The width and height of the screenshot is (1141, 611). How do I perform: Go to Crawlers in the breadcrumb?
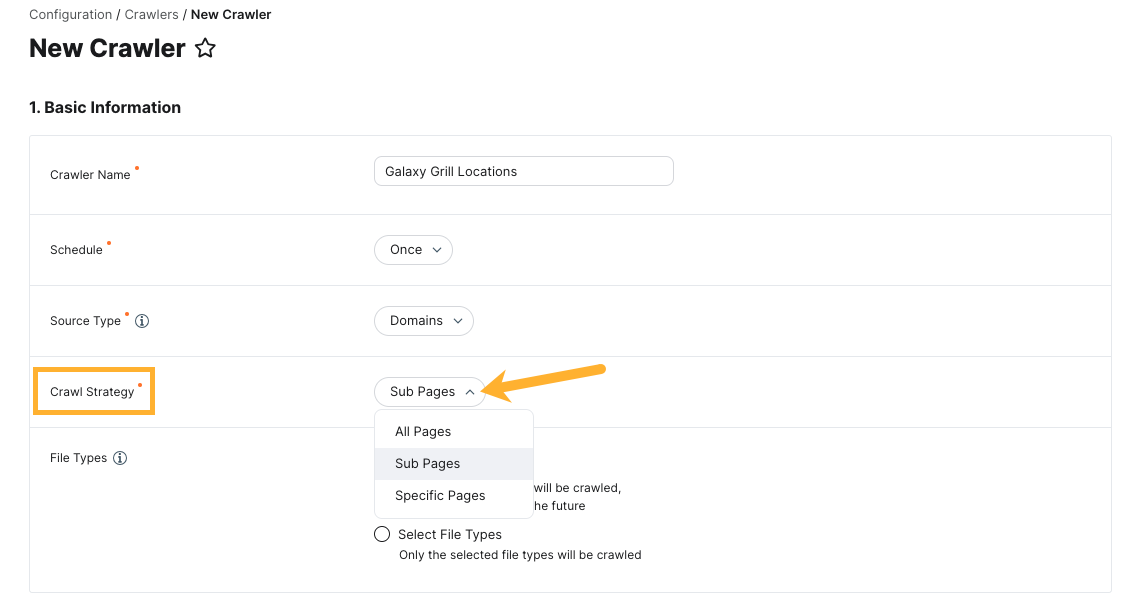151,15
